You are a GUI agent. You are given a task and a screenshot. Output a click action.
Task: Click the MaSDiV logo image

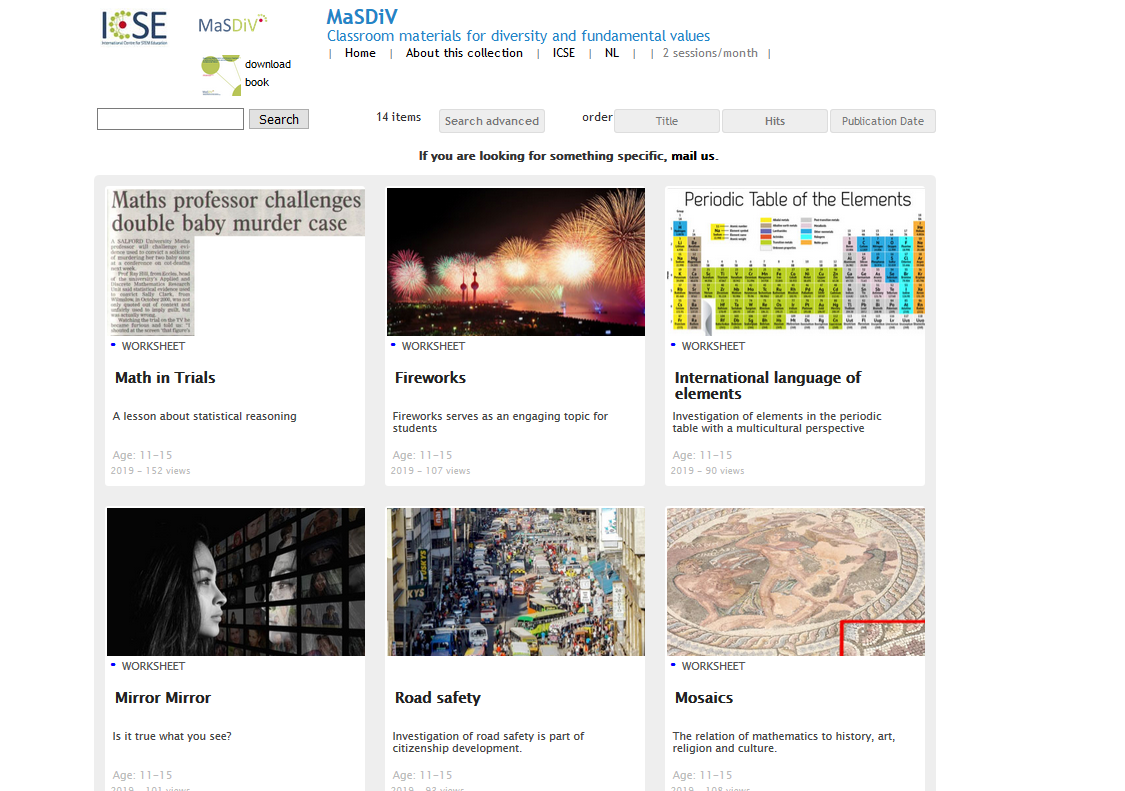232,24
